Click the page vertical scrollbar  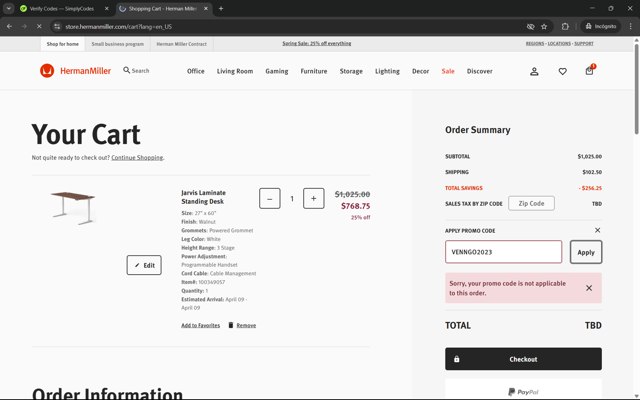click(636, 88)
